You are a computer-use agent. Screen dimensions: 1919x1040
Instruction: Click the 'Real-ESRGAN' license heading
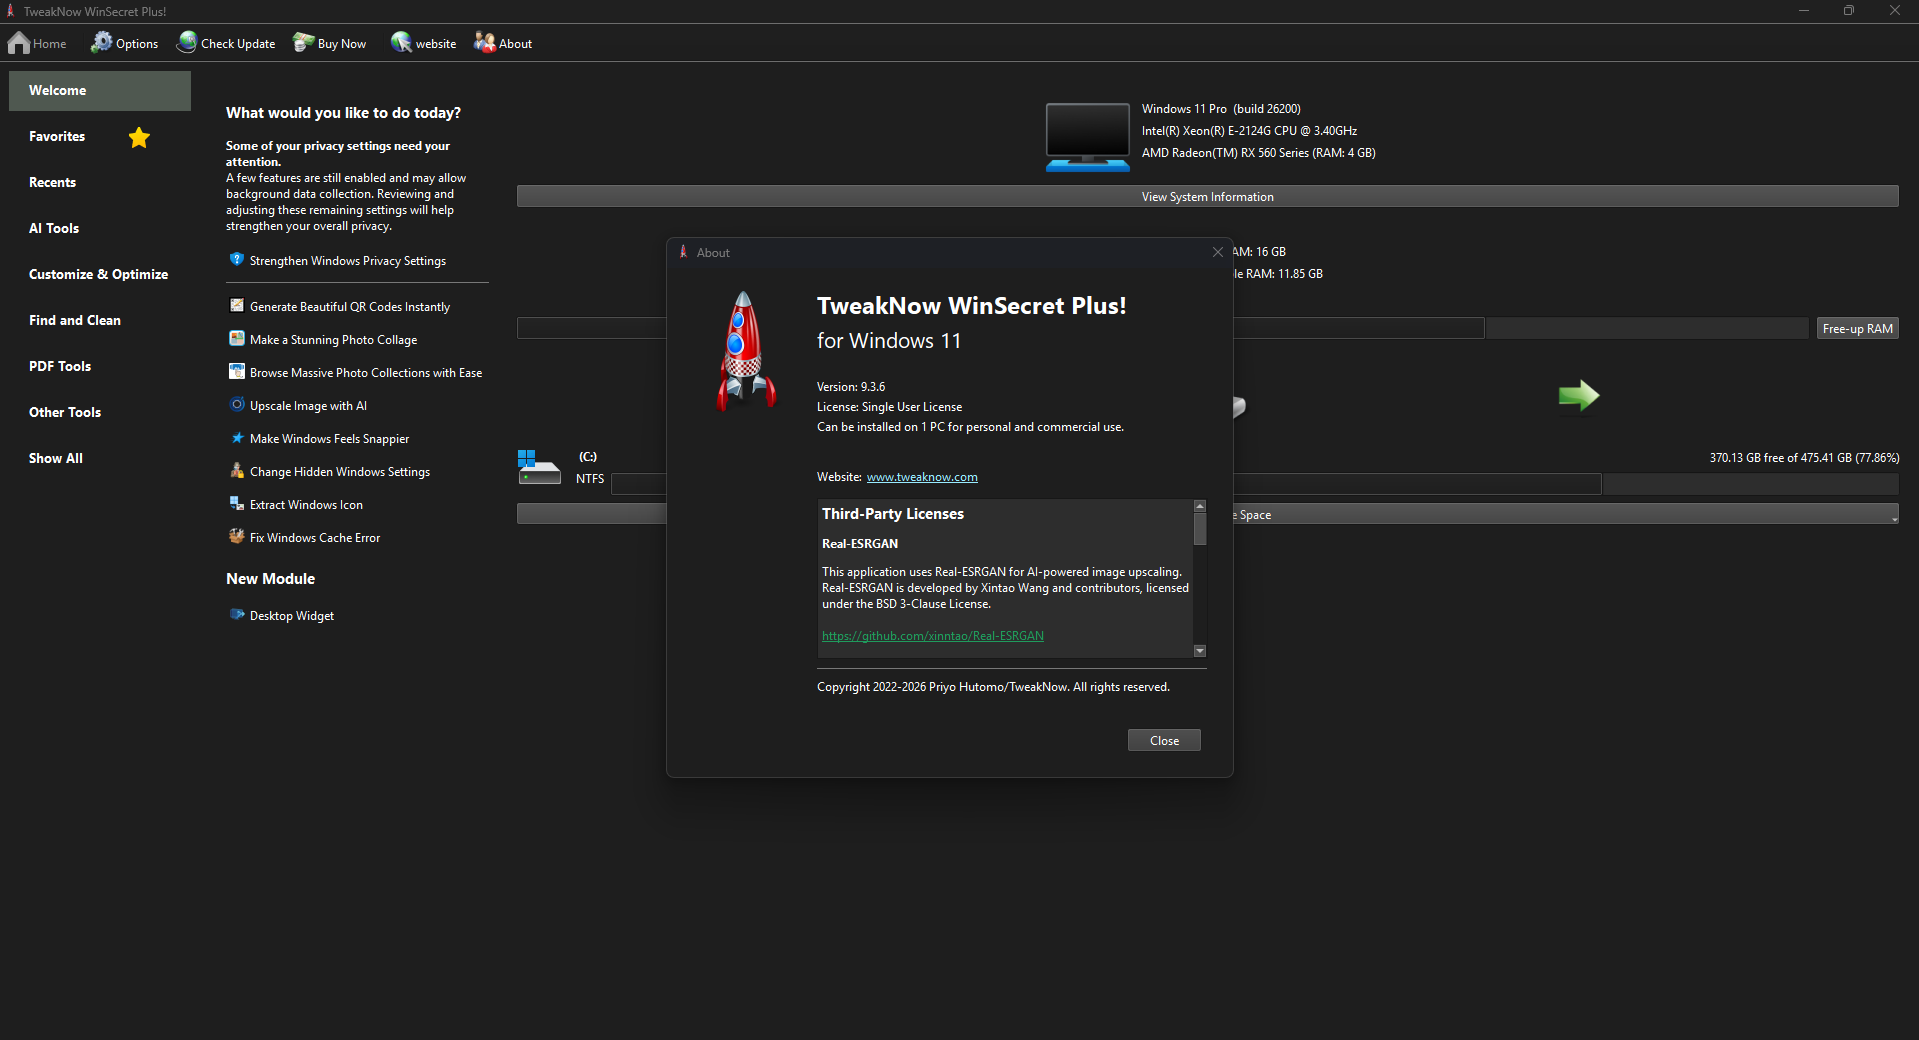pyautogui.click(x=860, y=544)
